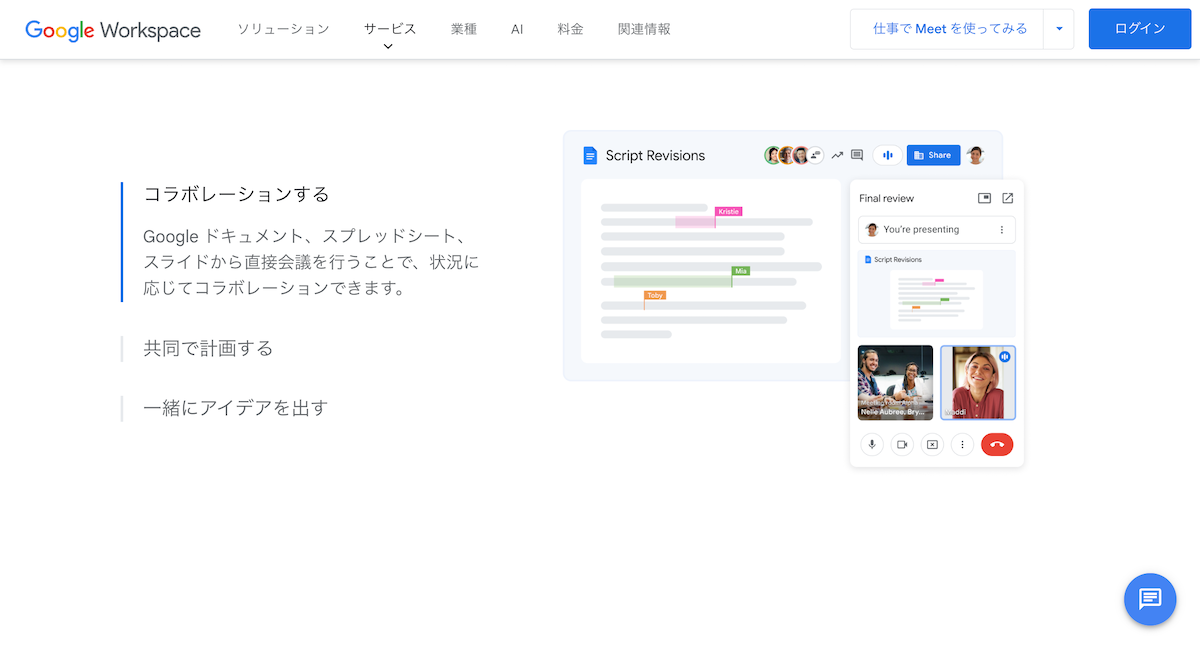Screen dimensions: 1200x648
Task: Open the dropdown arrow beside the Meet trial button
Action: (x=1059, y=29)
